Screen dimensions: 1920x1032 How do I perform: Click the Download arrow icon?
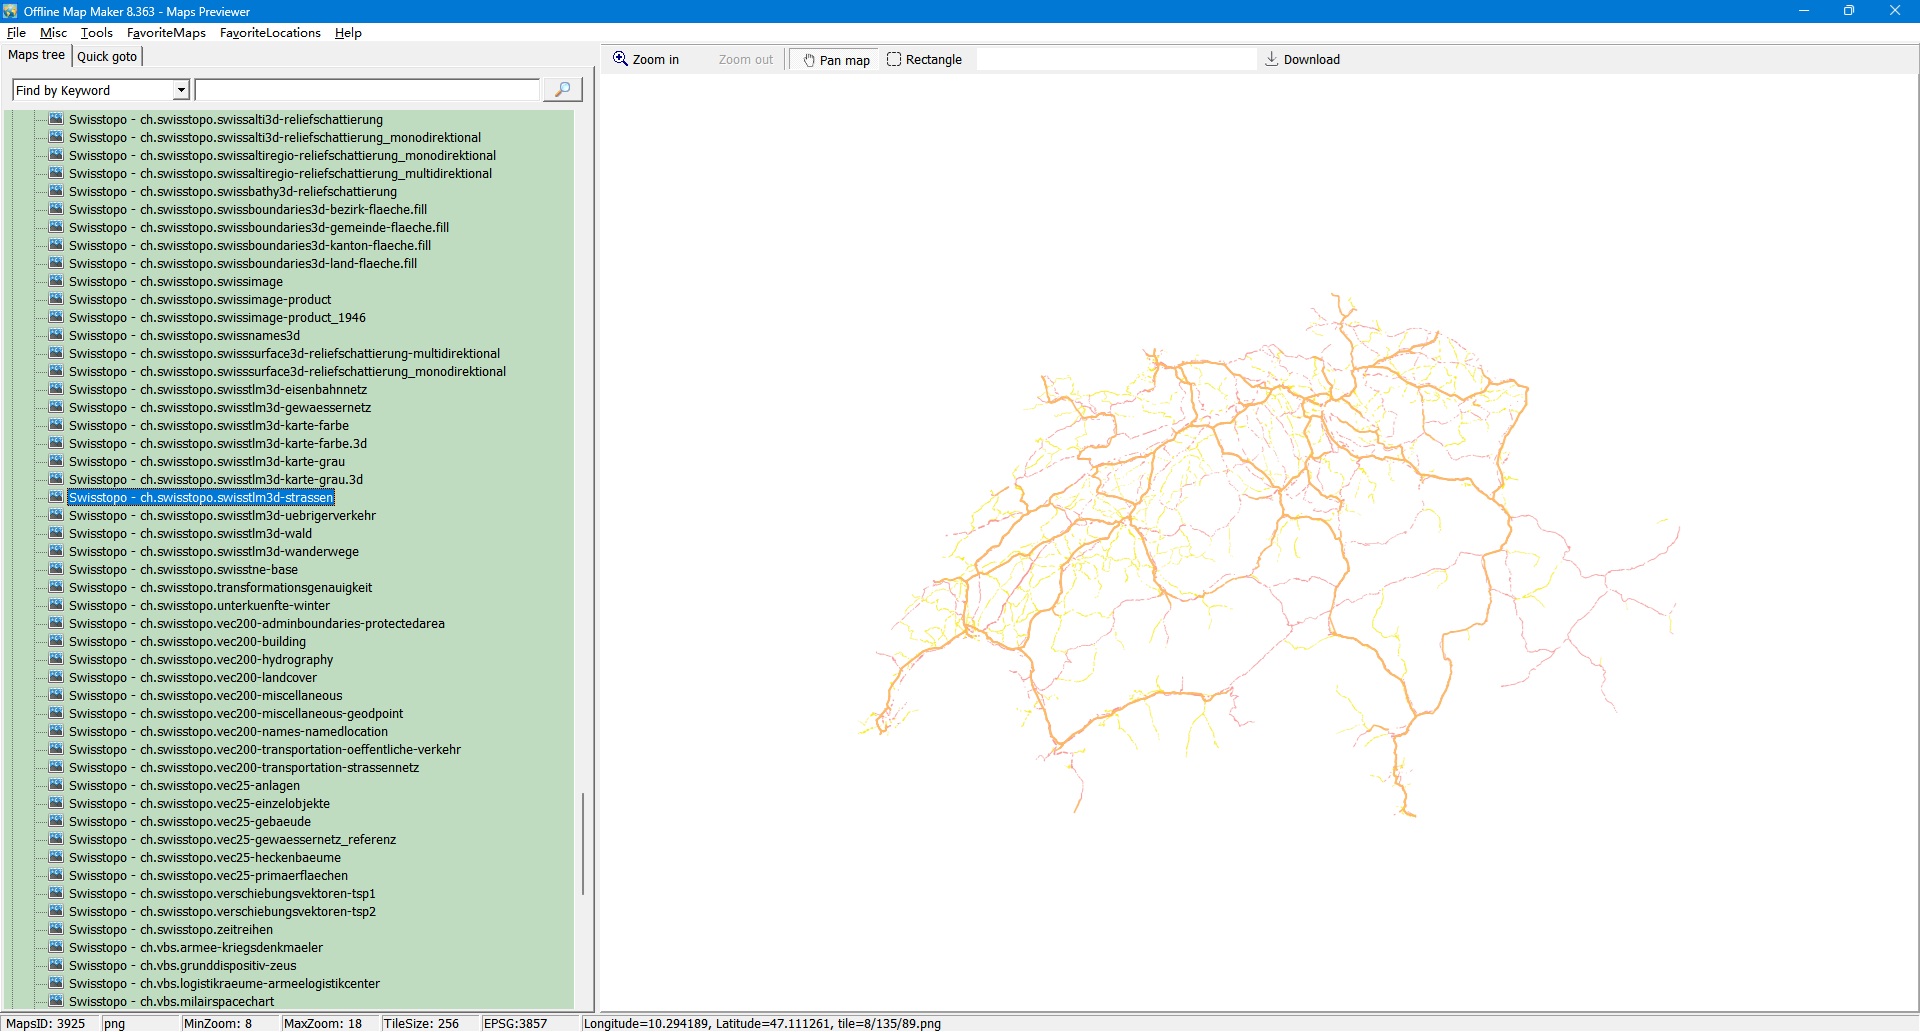pyautogui.click(x=1272, y=59)
